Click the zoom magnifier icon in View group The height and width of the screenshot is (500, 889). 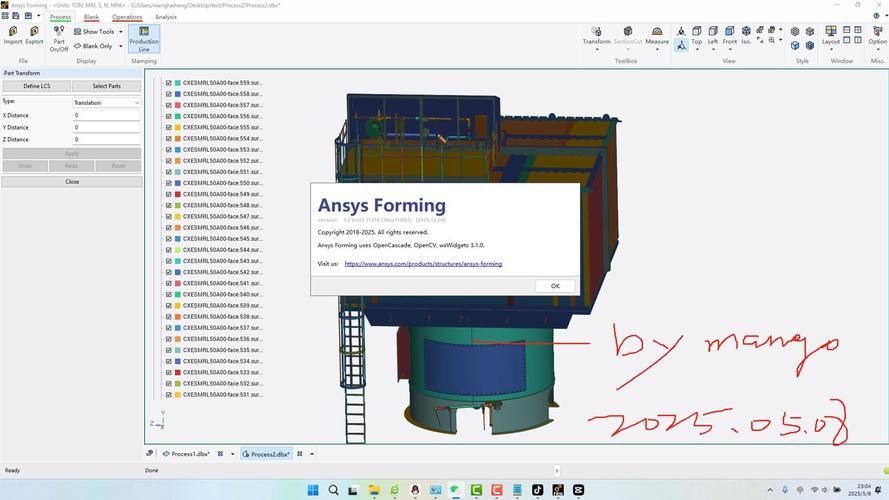tap(772, 40)
